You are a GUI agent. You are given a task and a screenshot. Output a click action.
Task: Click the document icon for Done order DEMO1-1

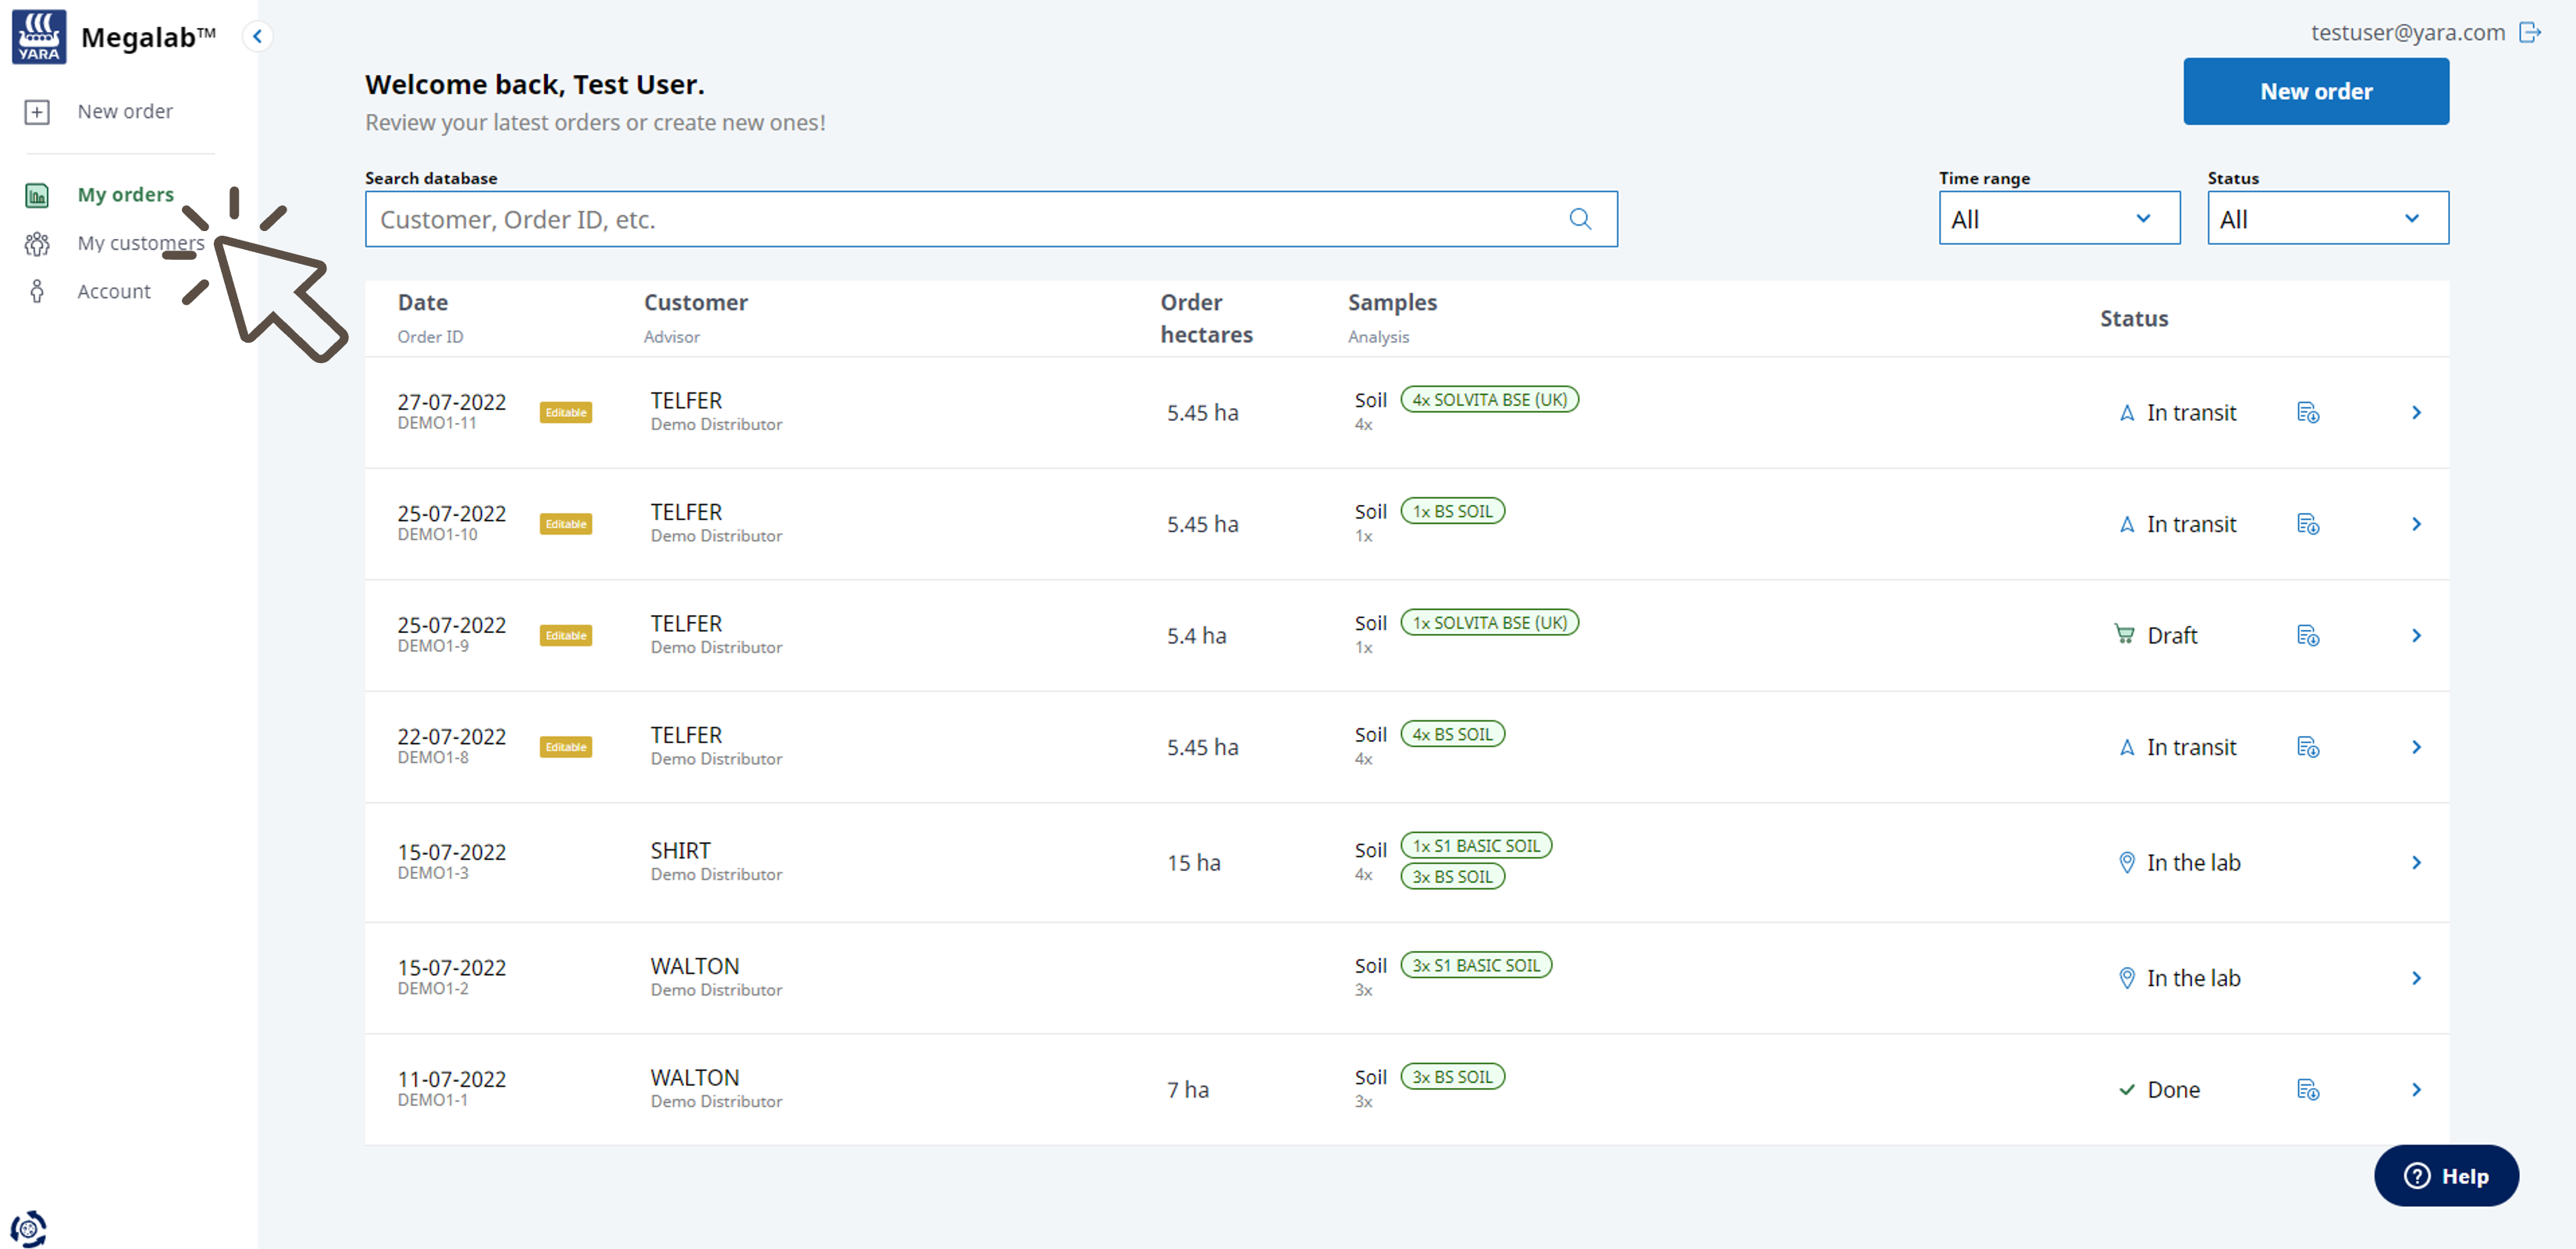[2307, 1090]
